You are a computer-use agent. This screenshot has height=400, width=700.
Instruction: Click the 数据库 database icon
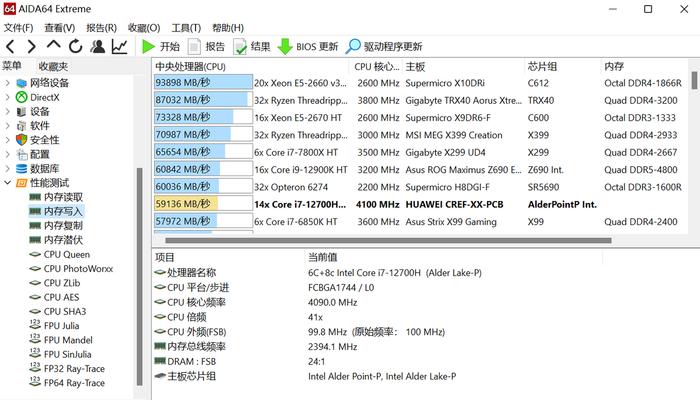pos(21,168)
